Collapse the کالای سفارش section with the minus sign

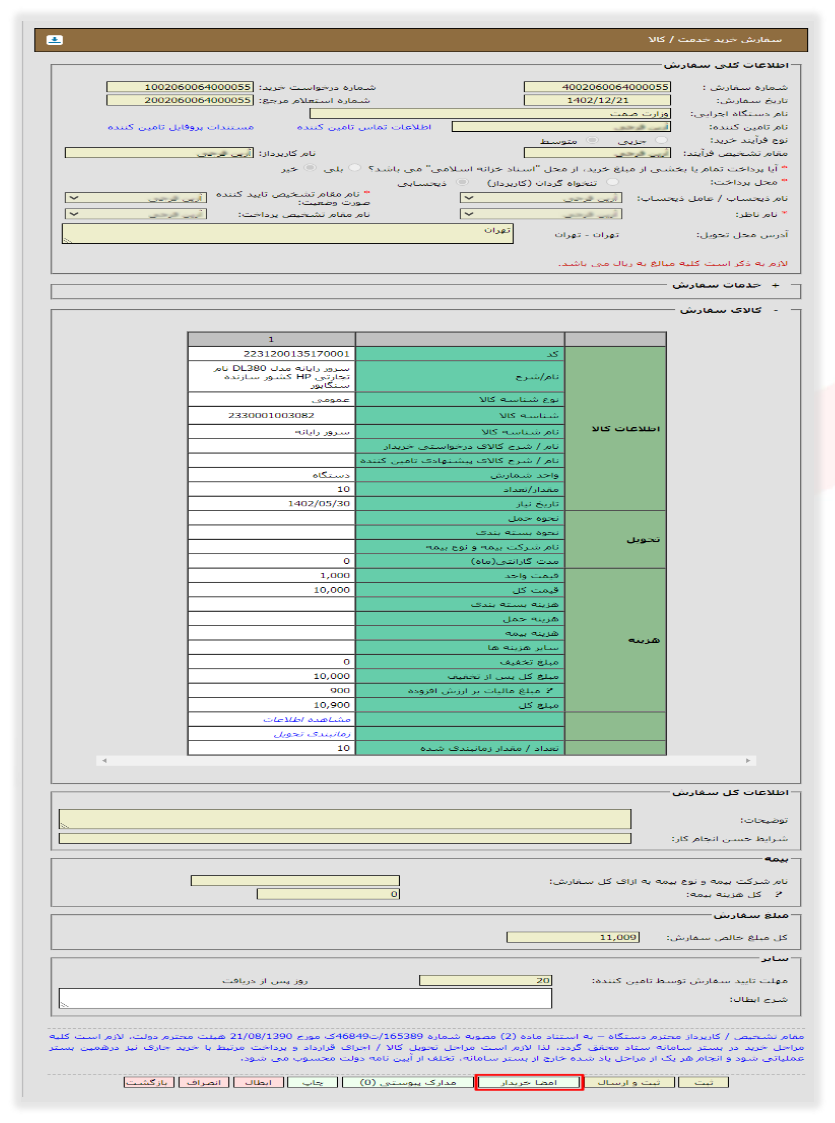(x=776, y=310)
